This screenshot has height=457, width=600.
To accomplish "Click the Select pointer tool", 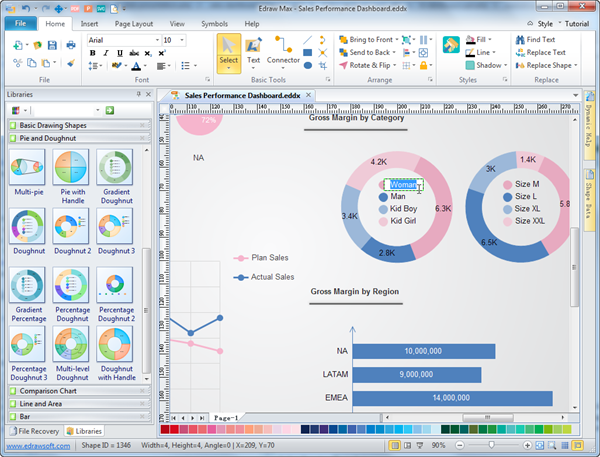I will [x=228, y=50].
